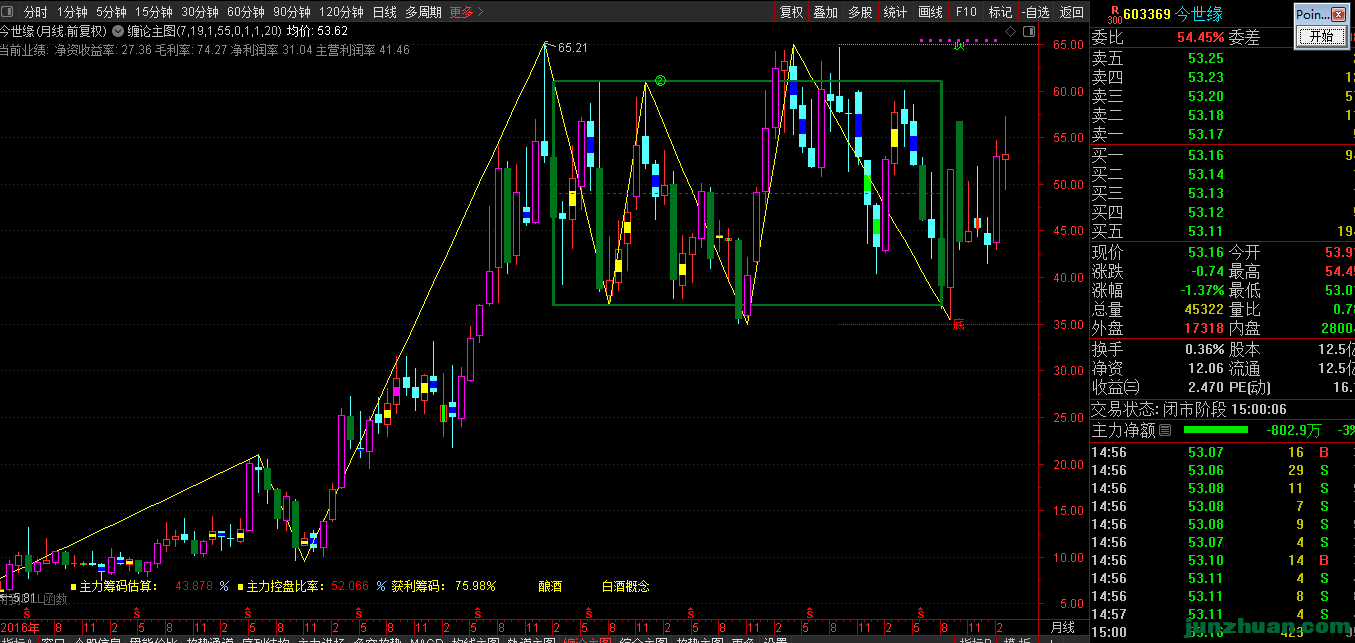
Task: Click the 卖五 price 53.25
Action: [x=1206, y=58]
